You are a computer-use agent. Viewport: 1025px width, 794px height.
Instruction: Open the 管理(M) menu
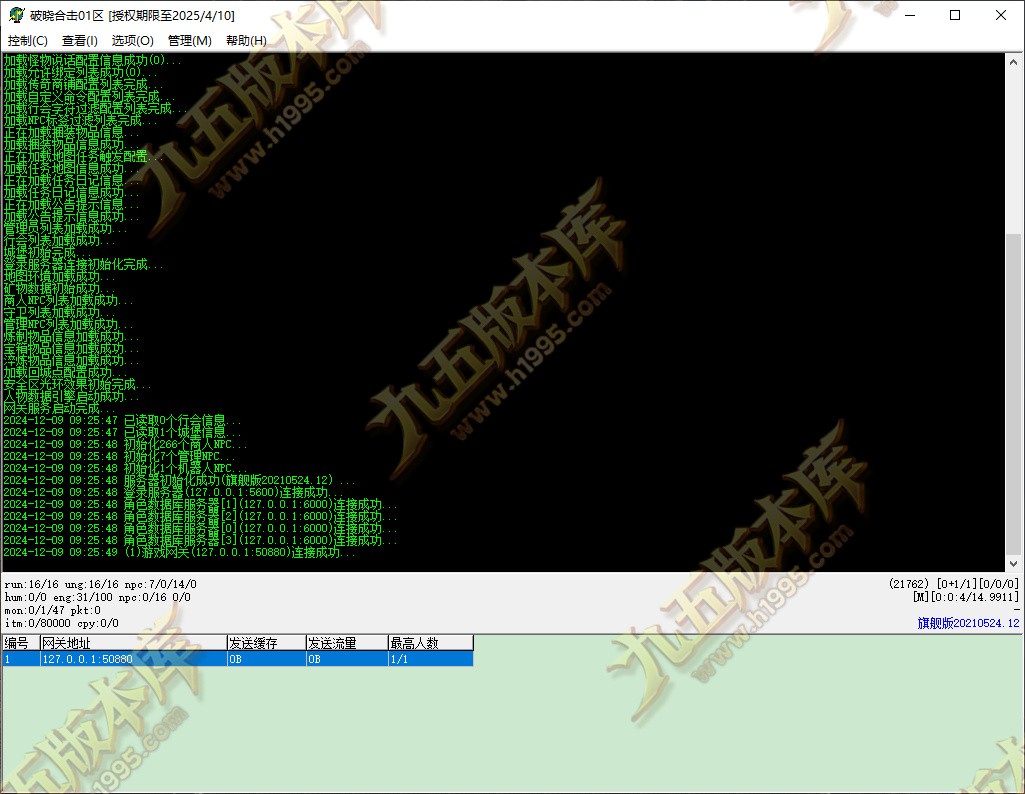(x=190, y=41)
